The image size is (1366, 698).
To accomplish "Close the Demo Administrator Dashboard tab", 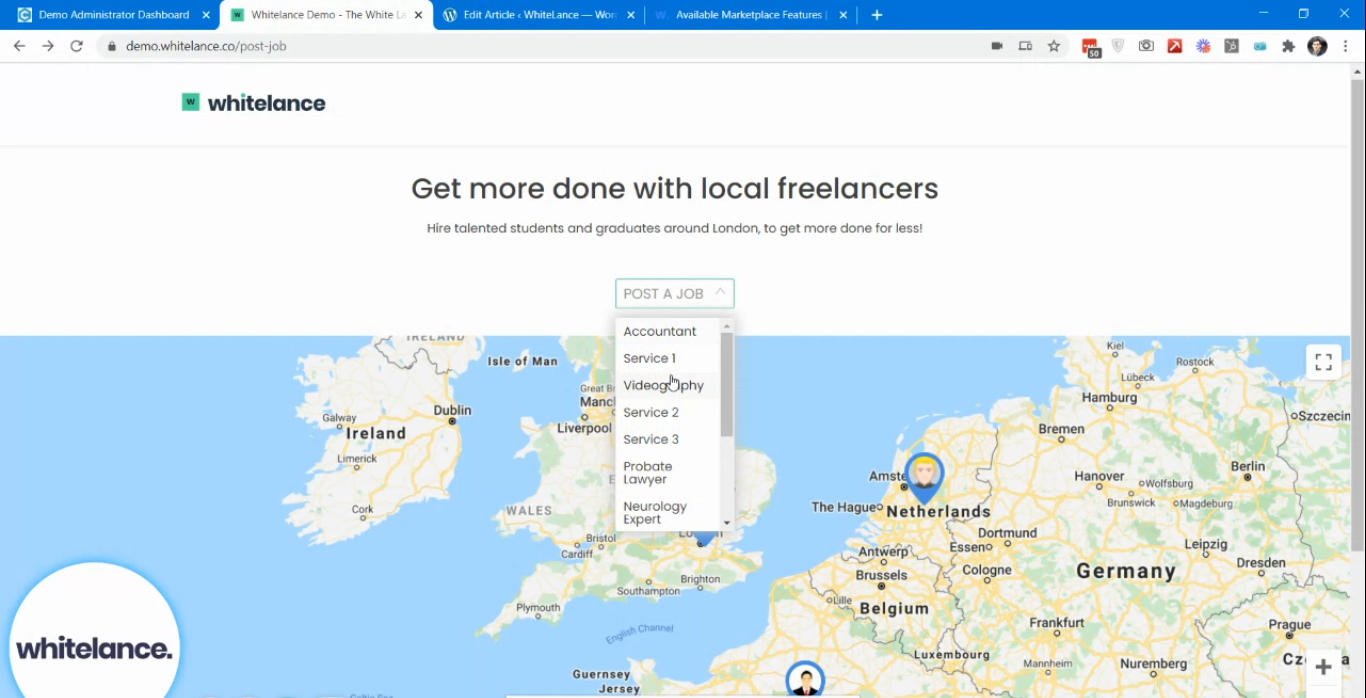I will click(x=206, y=15).
